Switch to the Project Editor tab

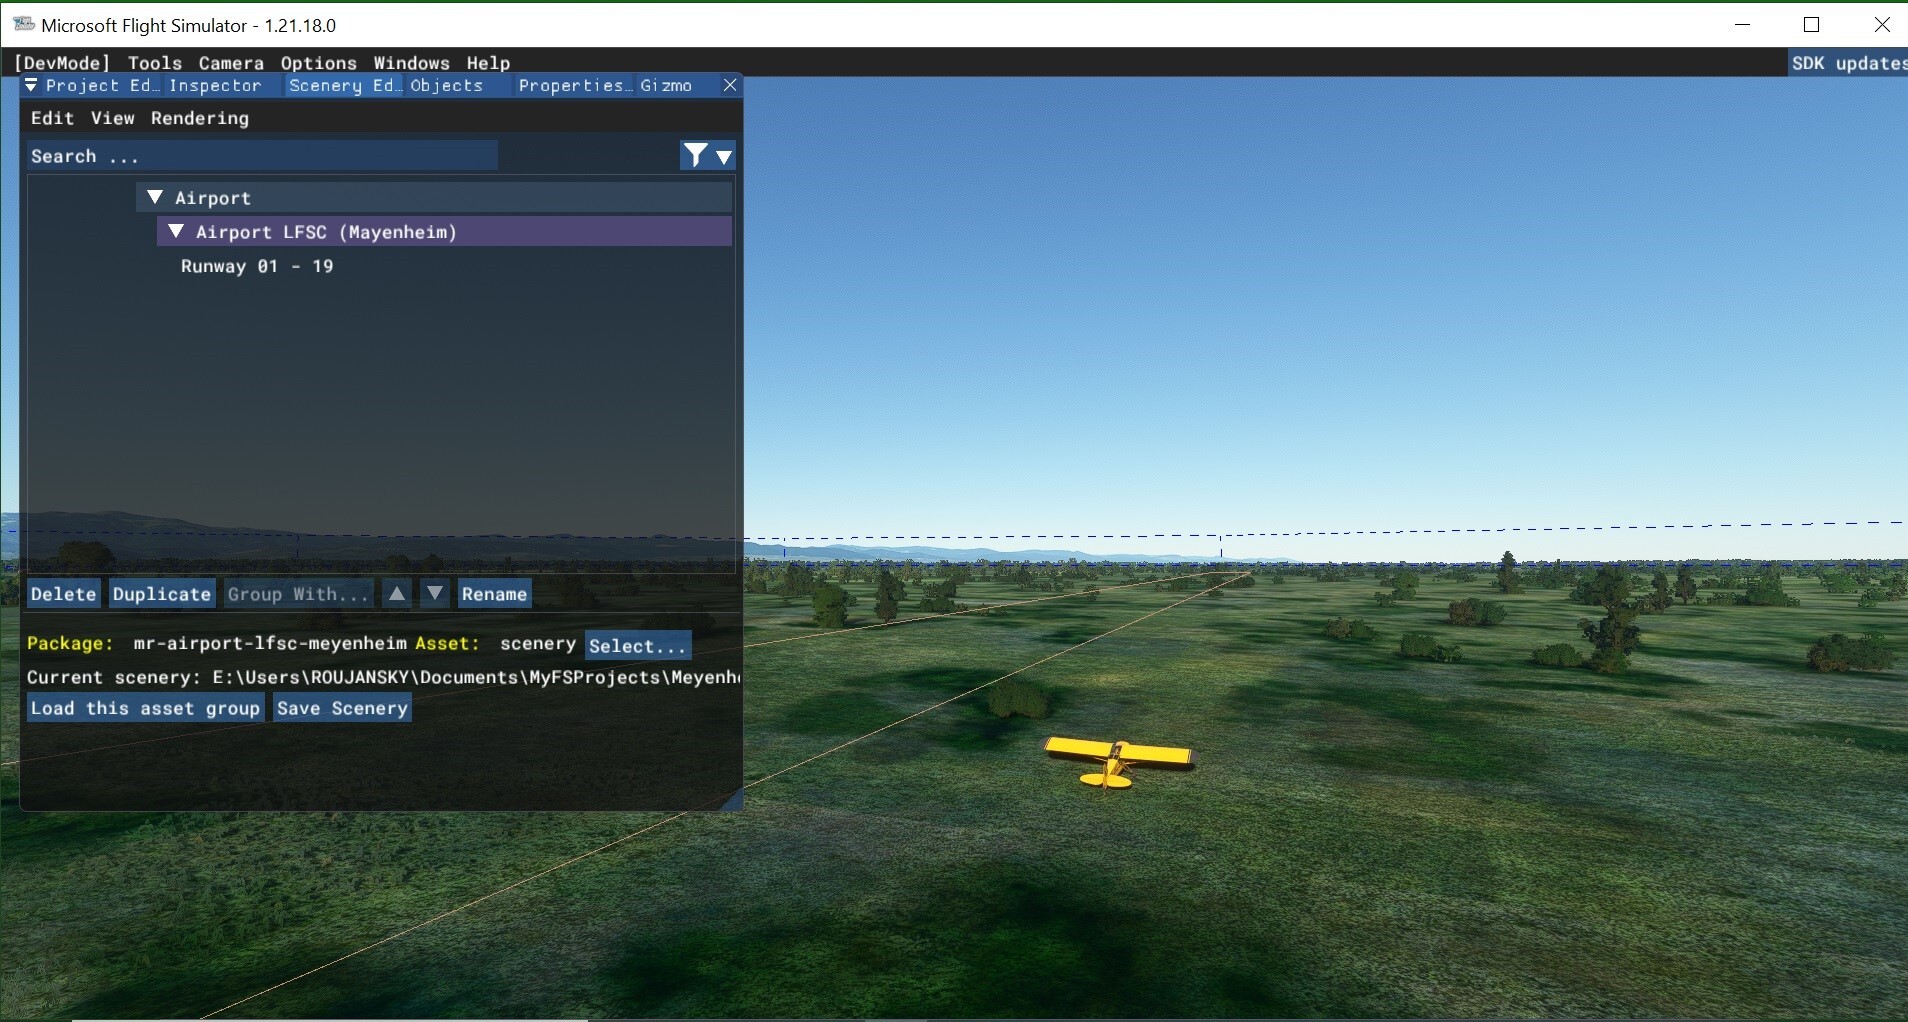tap(102, 85)
